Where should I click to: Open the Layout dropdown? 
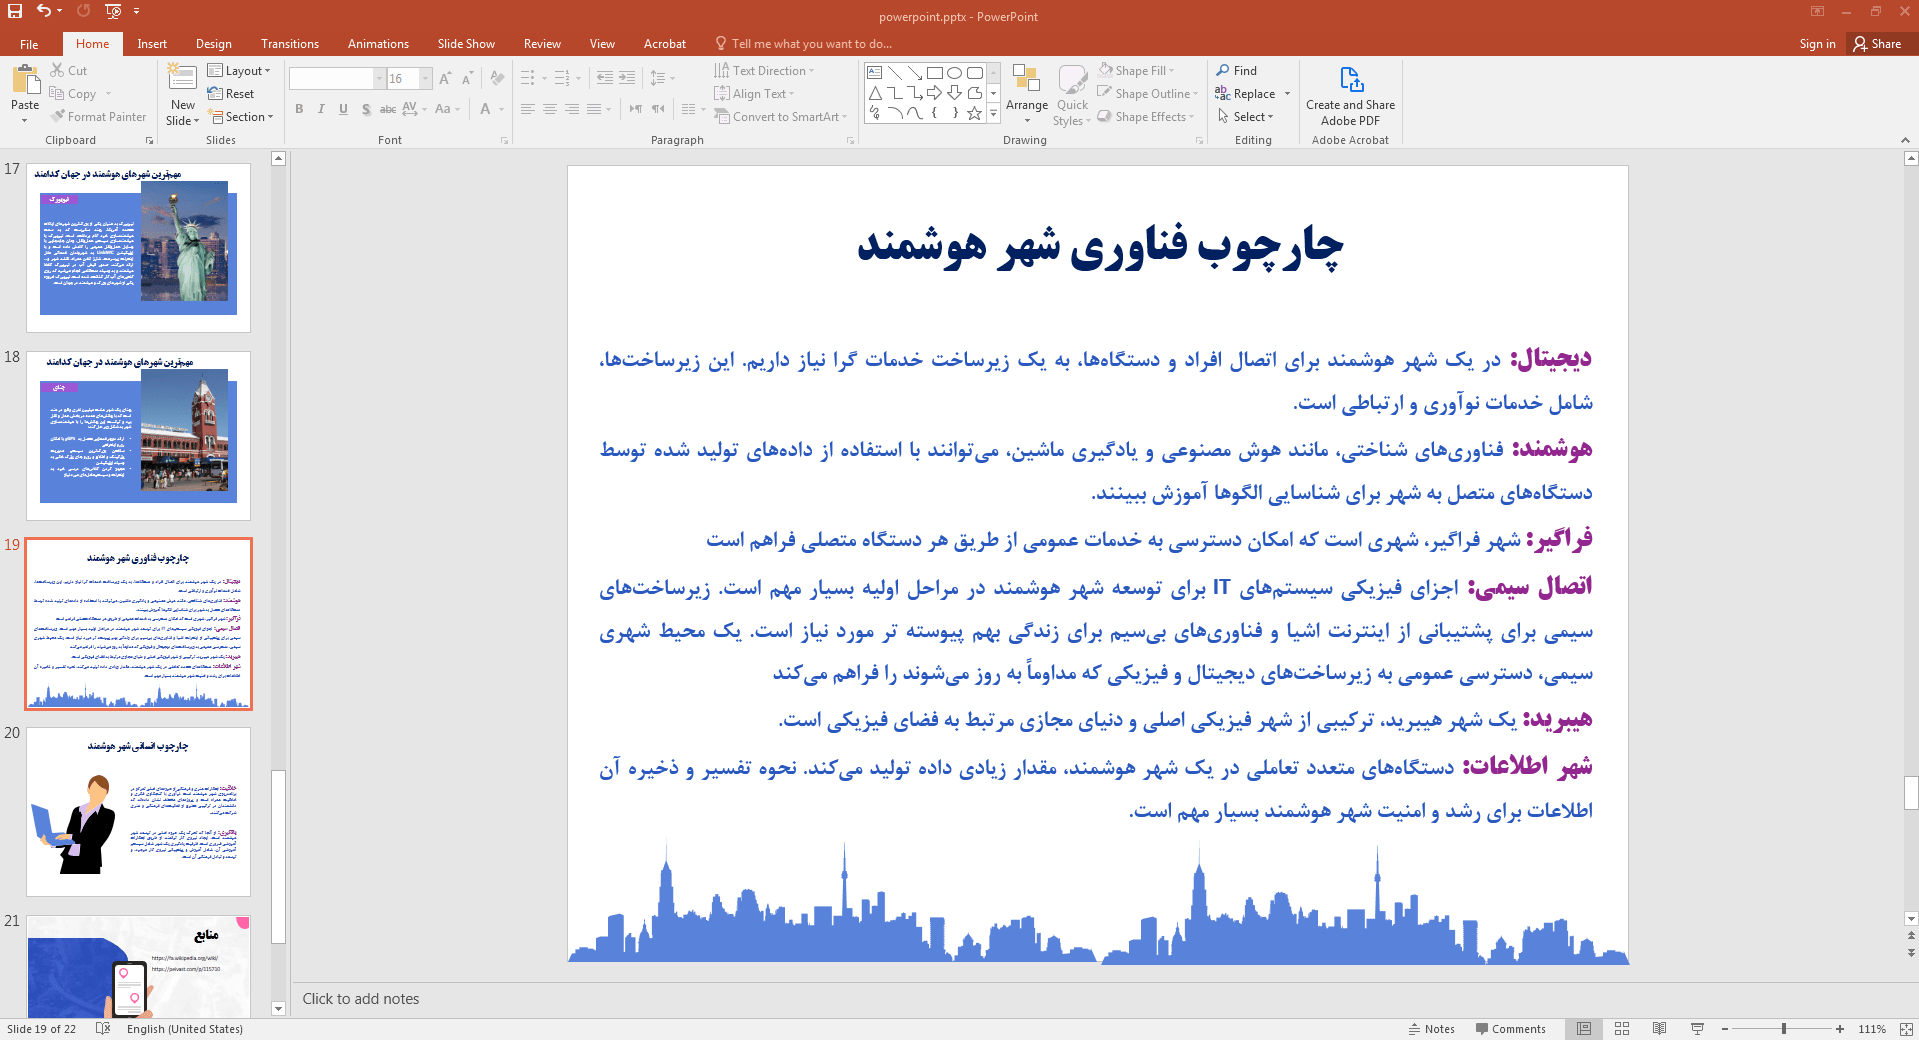point(239,71)
